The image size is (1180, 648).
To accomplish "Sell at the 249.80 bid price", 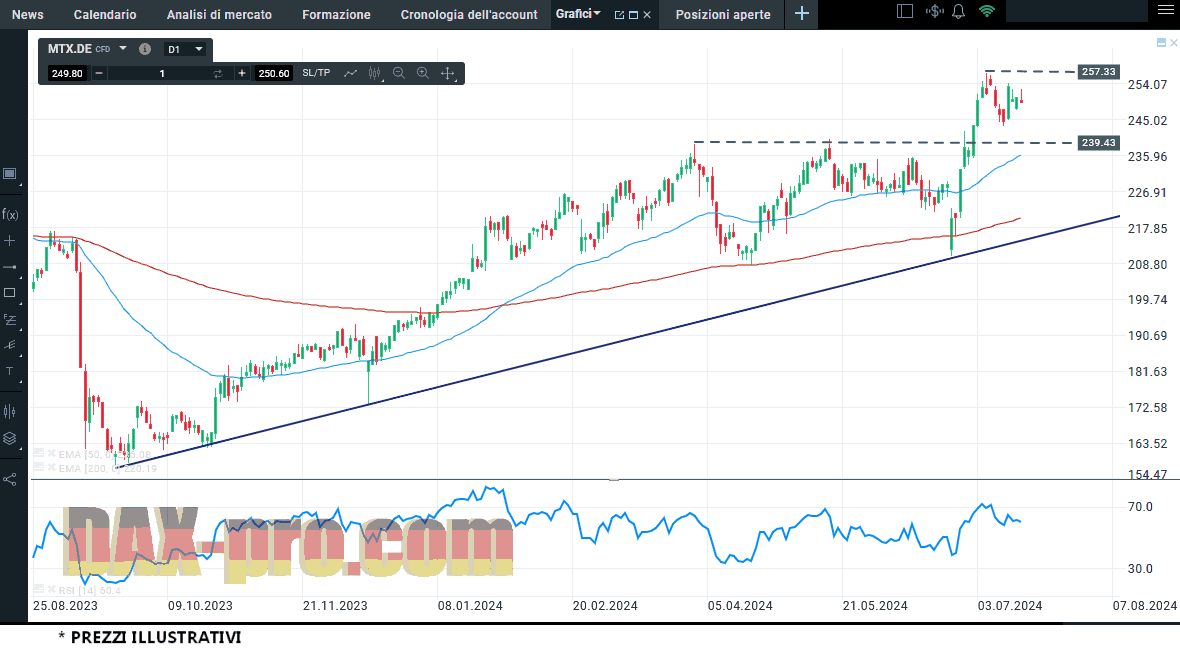I will [67, 73].
